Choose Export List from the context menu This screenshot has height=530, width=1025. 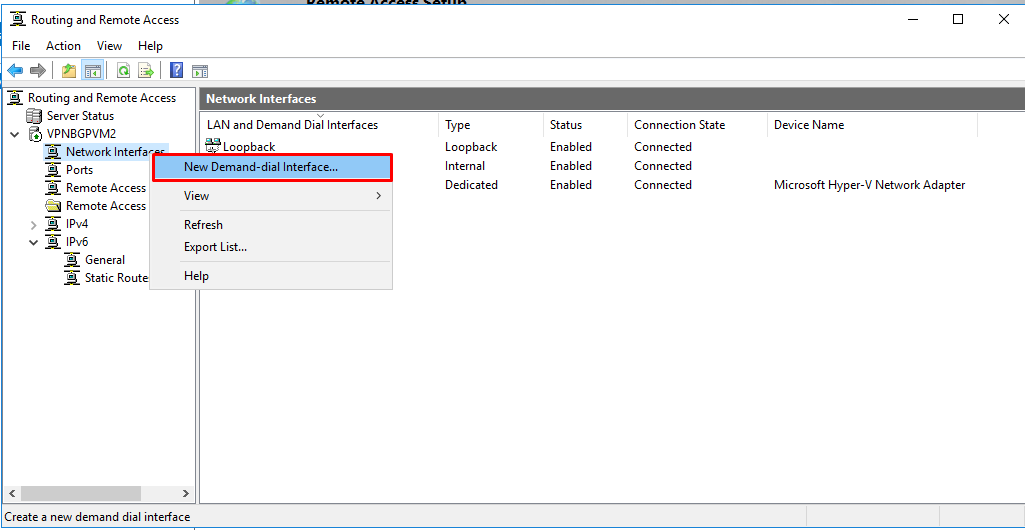(215, 247)
